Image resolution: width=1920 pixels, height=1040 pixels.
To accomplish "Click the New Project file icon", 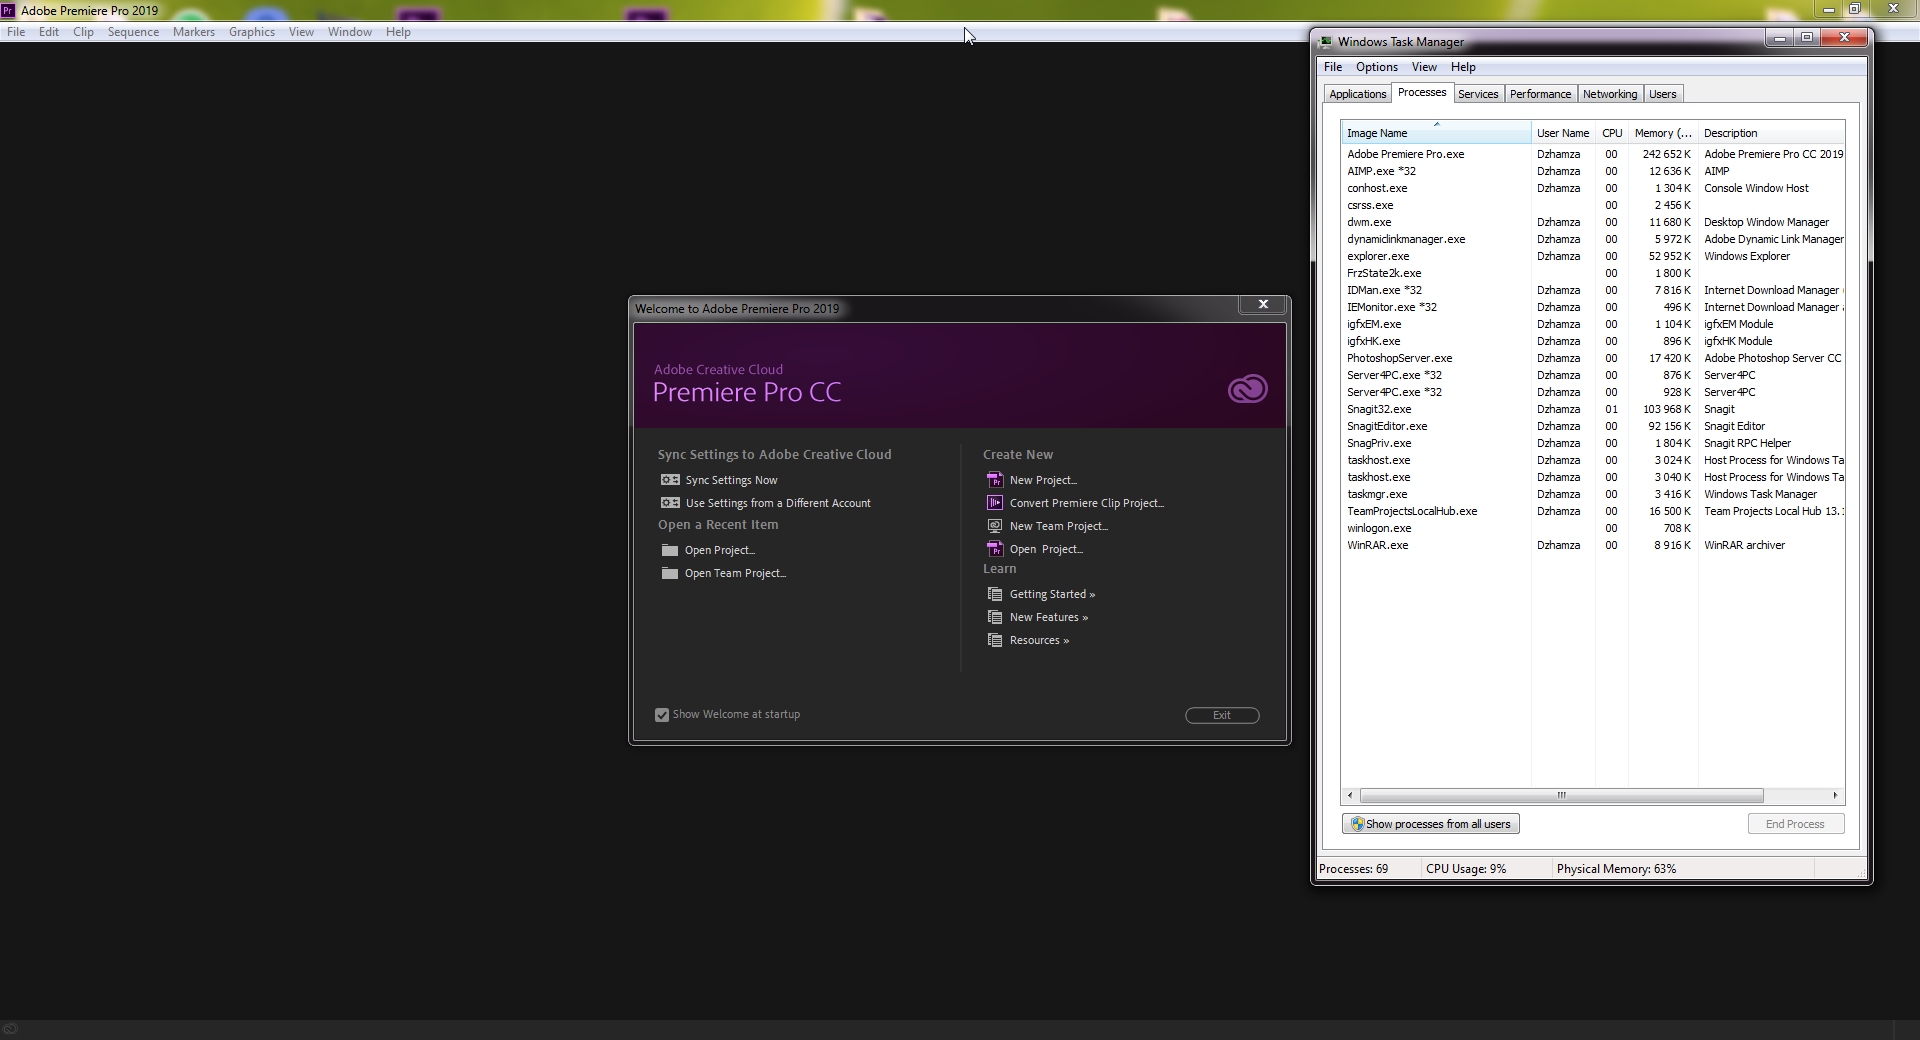I will tap(995, 480).
